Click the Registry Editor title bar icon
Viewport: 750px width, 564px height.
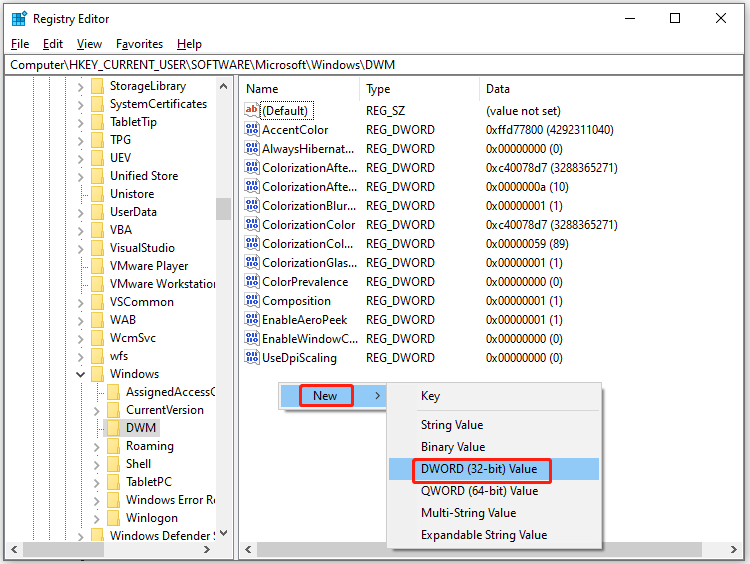click(19, 19)
